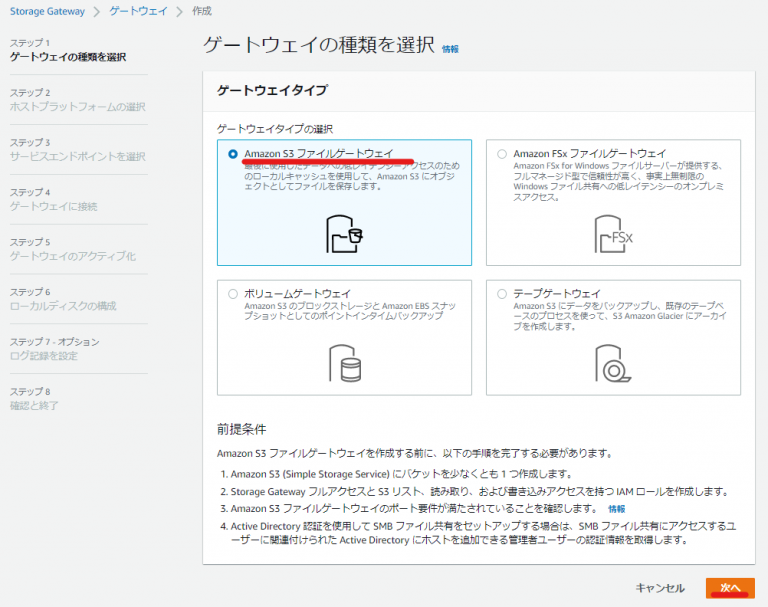Image resolution: width=768 pixels, height=607 pixels.
Task: Select the Amazon FSx File Gateway radio button
Action: (502, 154)
